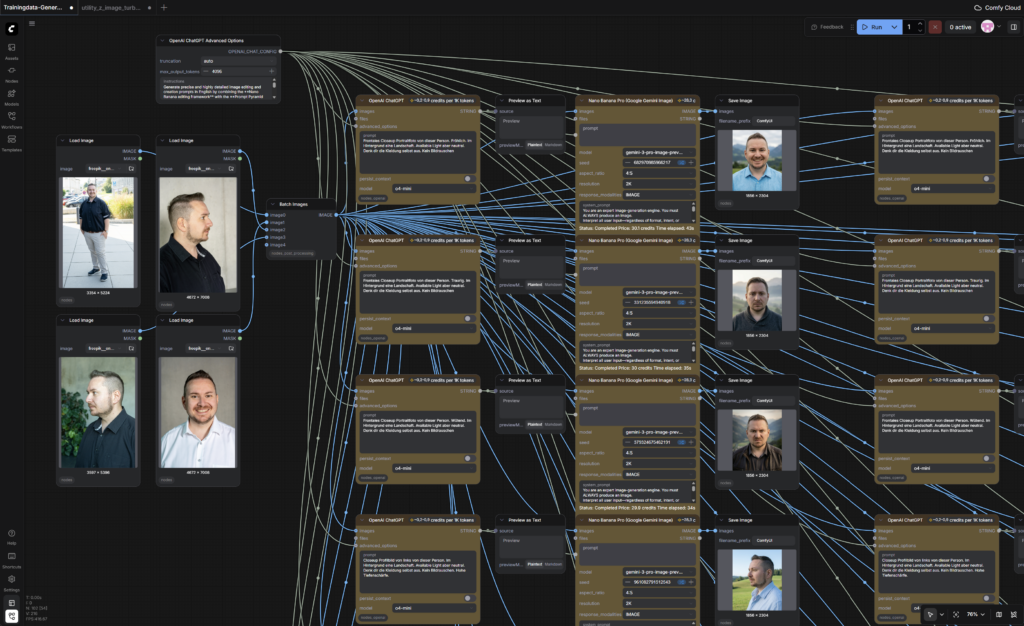Click the hamburger menu icon

point(32,24)
